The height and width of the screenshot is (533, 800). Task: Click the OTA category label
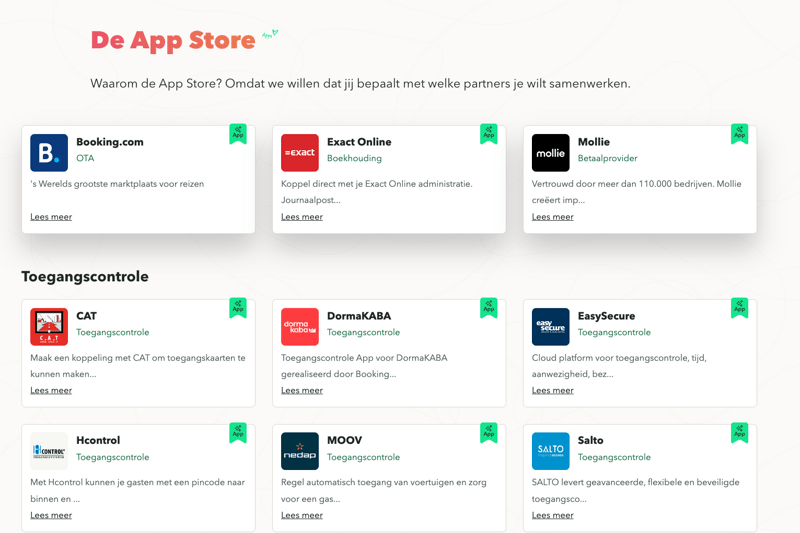[x=85, y=158]
